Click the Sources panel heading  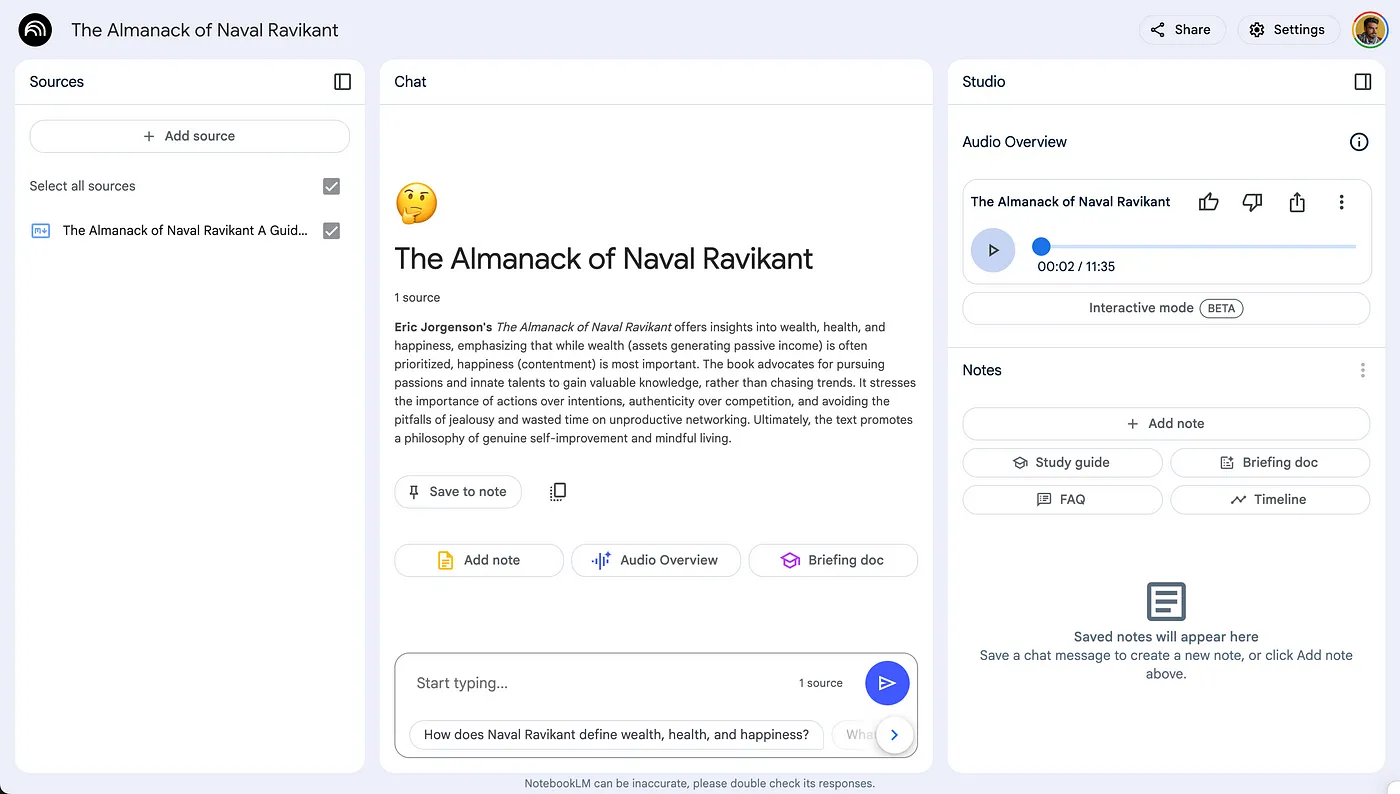57,82
